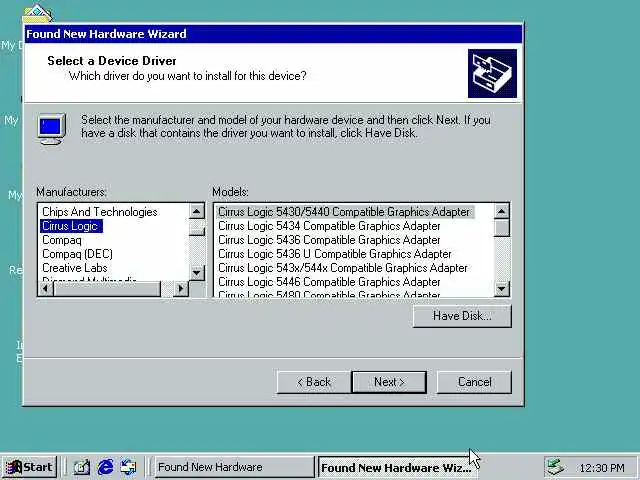
Task: Choose Cirrus Logic 5430/5440 Compatible Graphics Adapter
Action: tap(344, 212)
